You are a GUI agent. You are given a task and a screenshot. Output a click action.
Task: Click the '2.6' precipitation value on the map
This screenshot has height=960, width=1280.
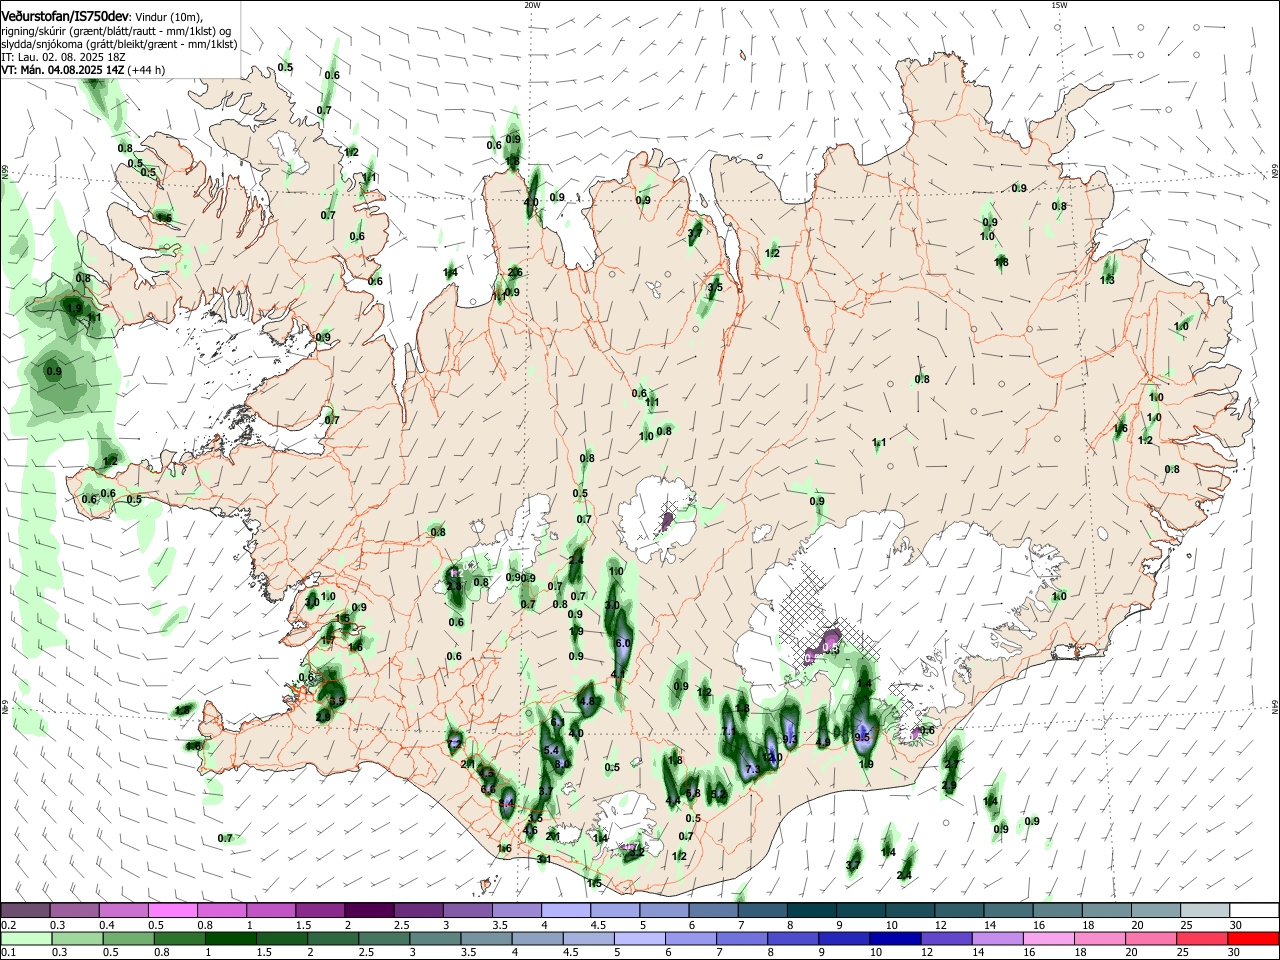pos(515,272)
